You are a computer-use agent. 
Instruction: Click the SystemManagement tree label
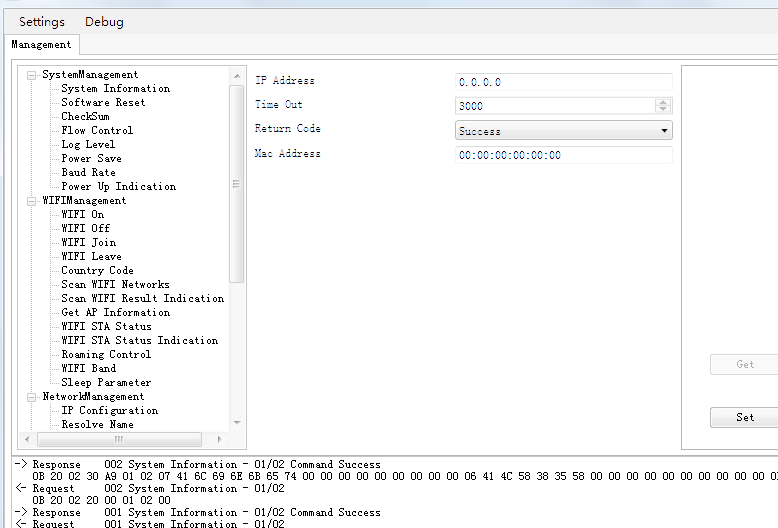pyautogui.click(x=90, y=74)
